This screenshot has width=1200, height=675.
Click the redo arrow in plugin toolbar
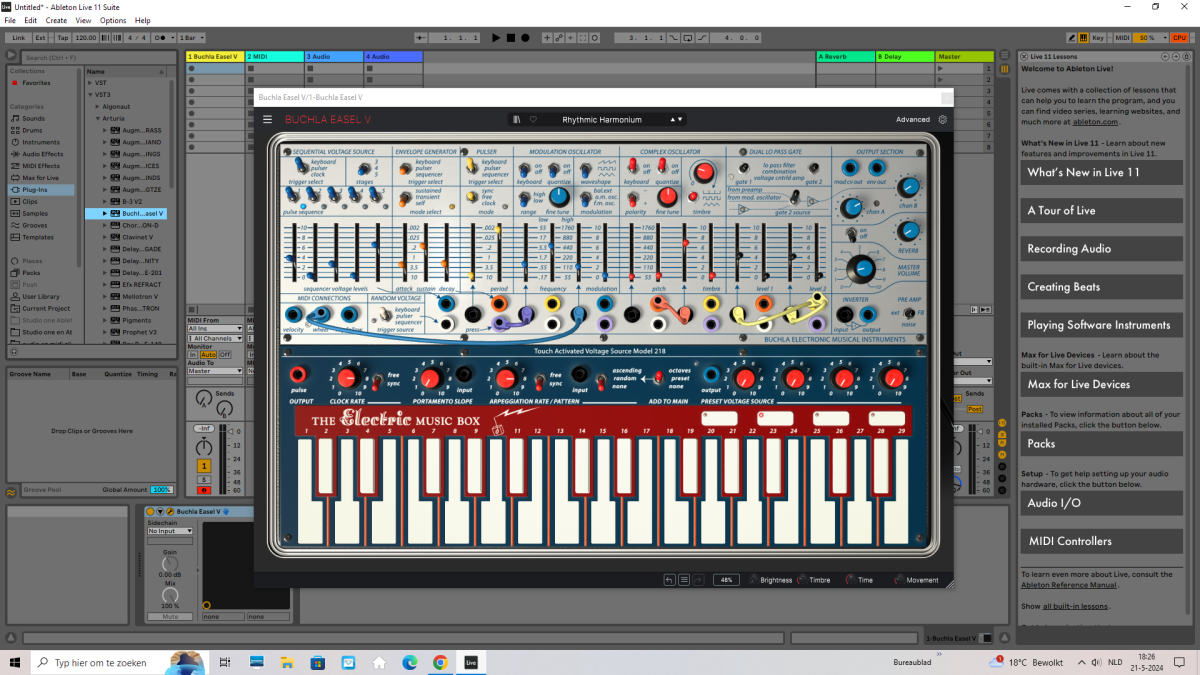point(699,579)
